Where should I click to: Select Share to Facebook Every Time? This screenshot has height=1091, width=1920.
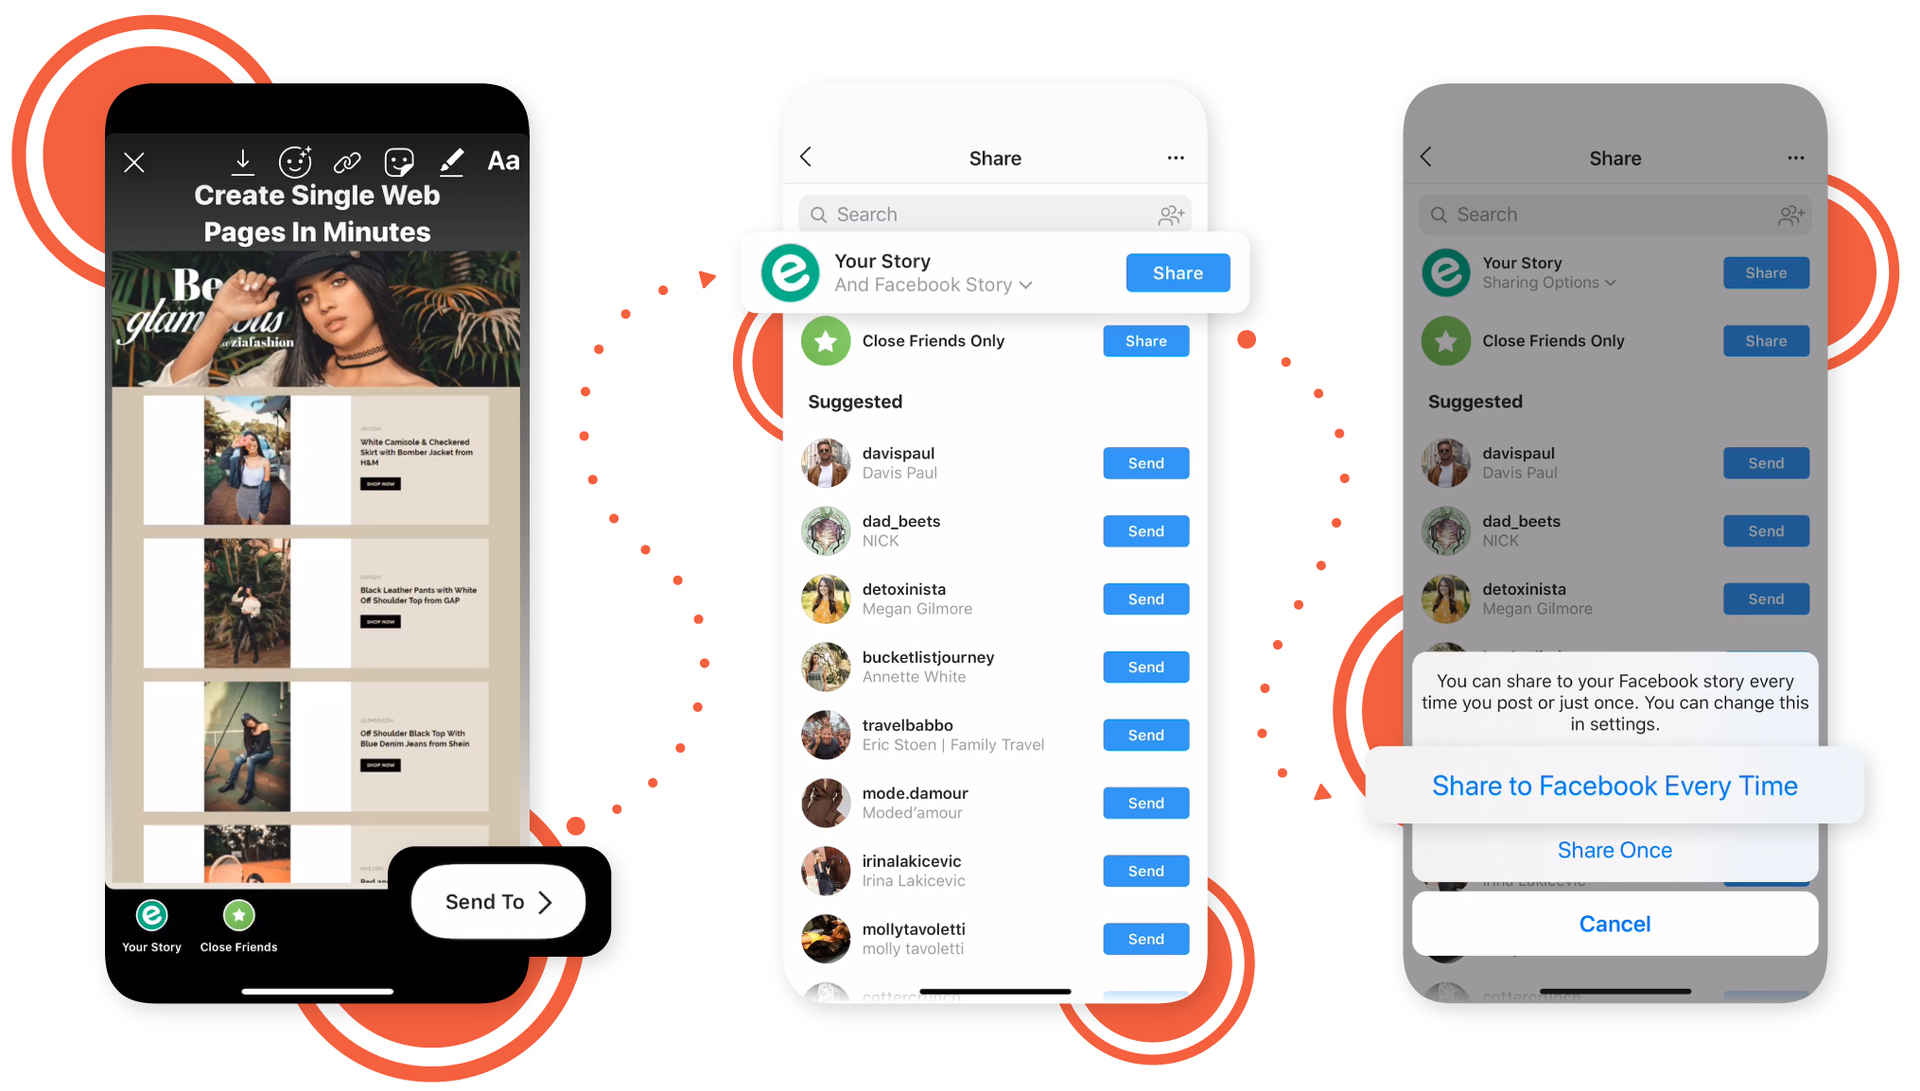[1614, 784]
